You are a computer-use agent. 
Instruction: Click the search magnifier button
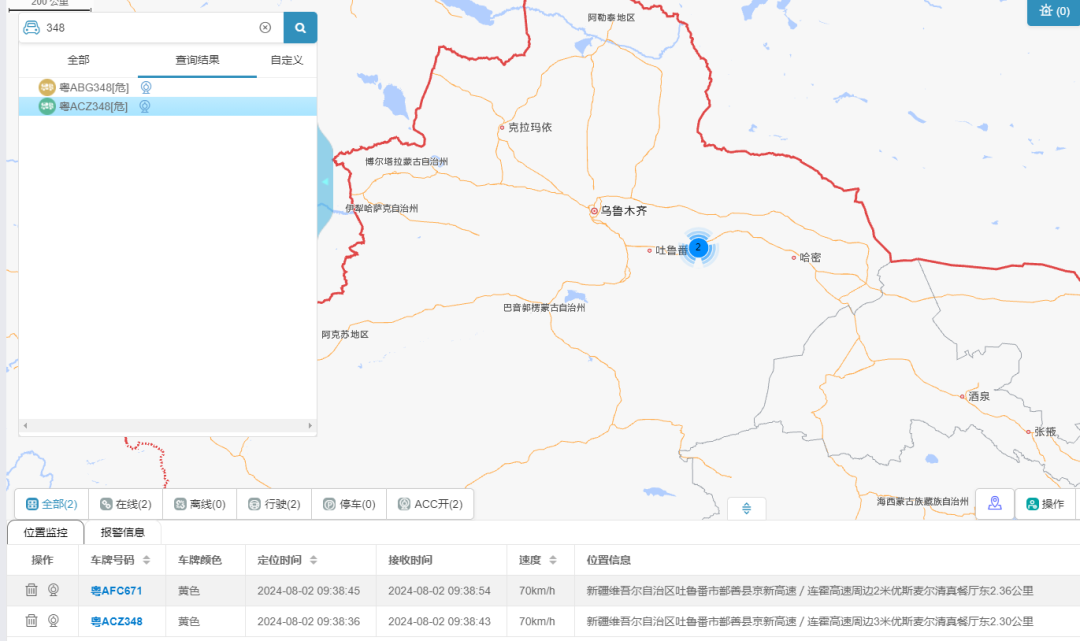click(300, 27)
